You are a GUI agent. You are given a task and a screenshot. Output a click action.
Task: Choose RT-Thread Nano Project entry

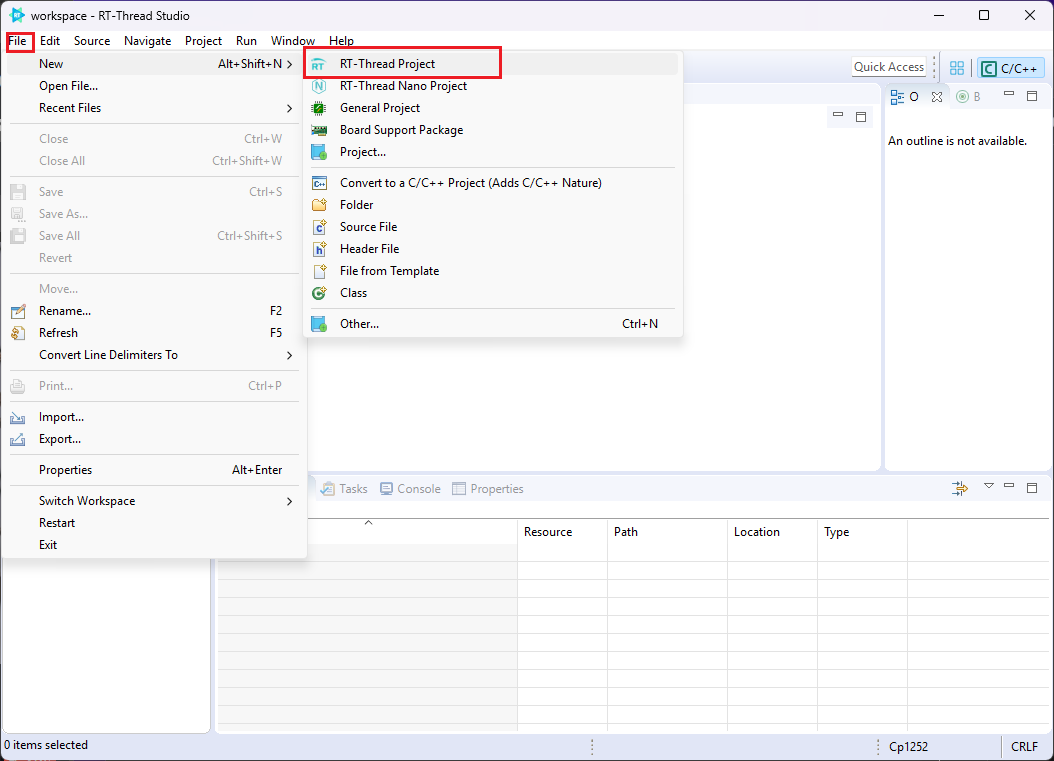(403, 86)
